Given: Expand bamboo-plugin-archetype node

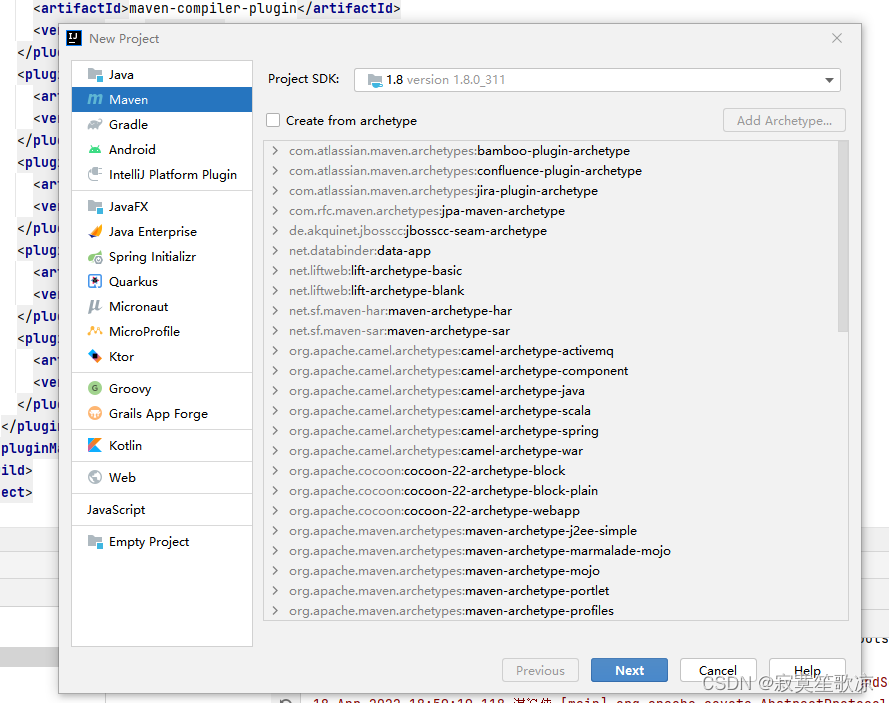Looking at the screenshot, I should point(275,150).
